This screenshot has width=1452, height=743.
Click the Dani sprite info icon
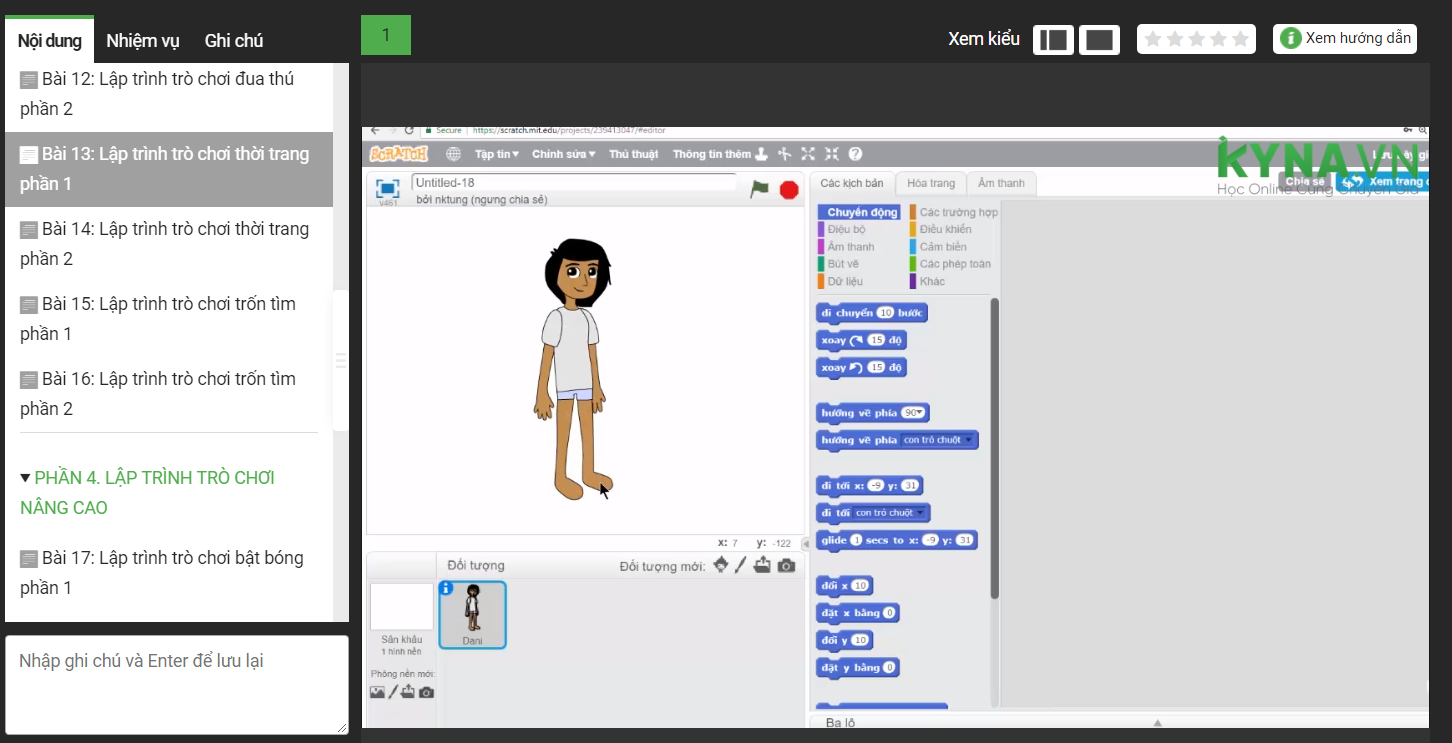(x=446, y=588)
